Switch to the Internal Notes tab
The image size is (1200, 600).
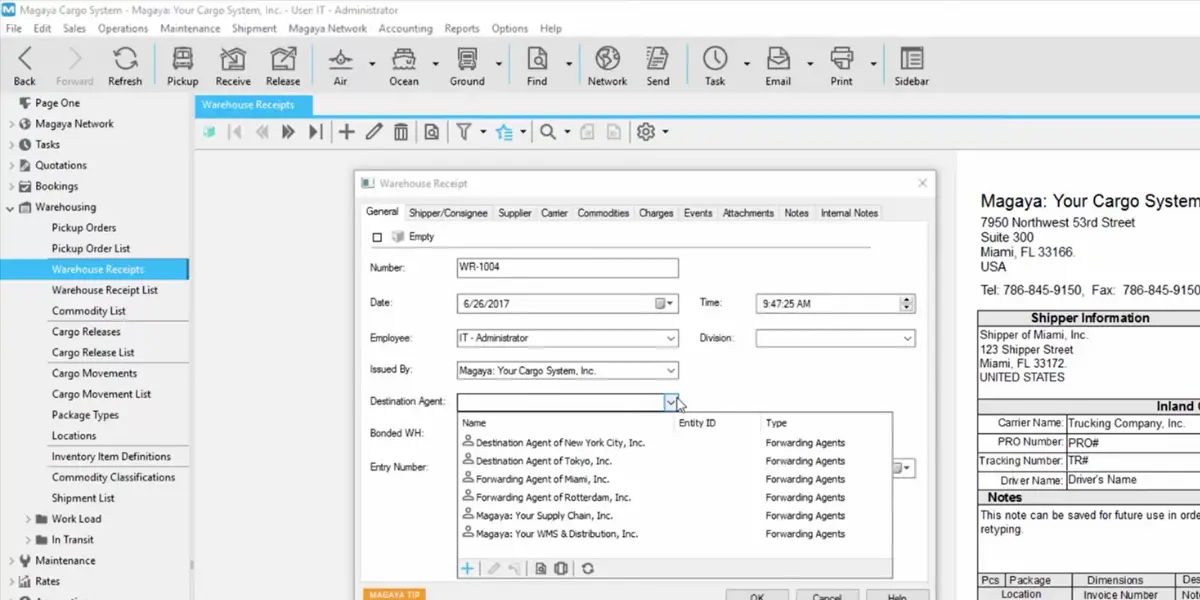pos(849,213)
